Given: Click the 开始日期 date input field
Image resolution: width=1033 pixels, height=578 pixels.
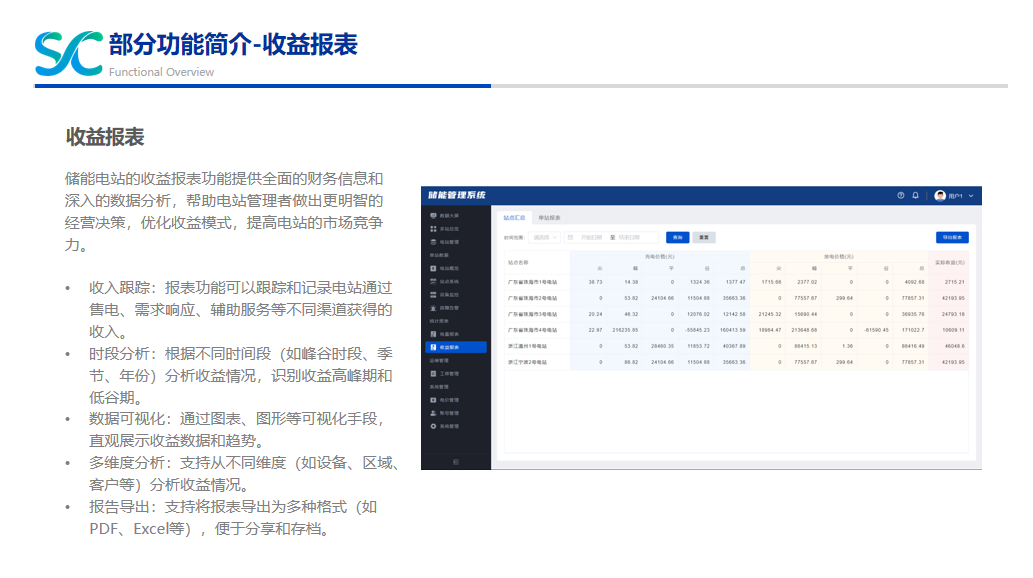Looking at the screenshot, I should pyautogui.click(x=593, y=238).
